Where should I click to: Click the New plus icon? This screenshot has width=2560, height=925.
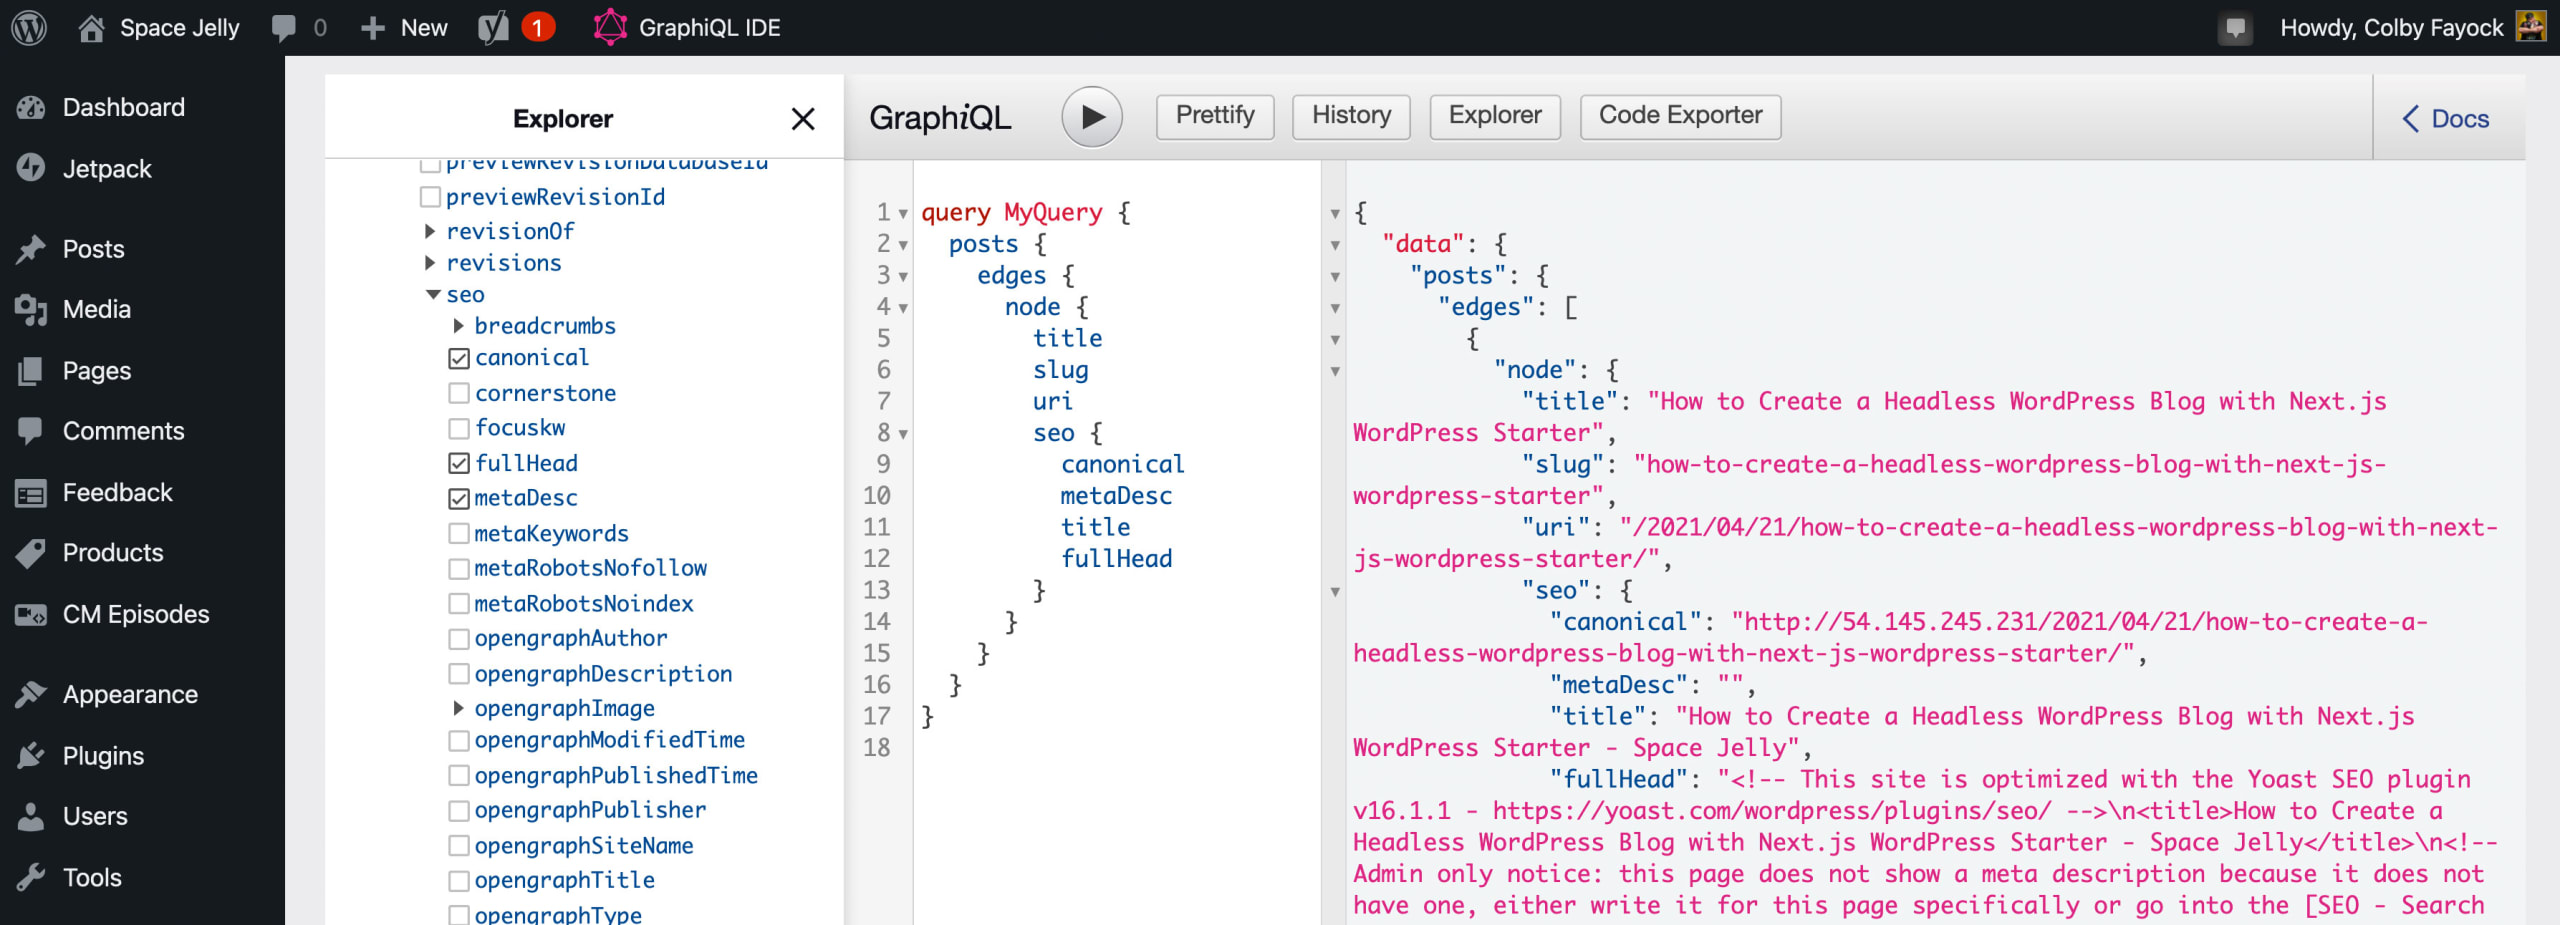(x=373, y=28)
